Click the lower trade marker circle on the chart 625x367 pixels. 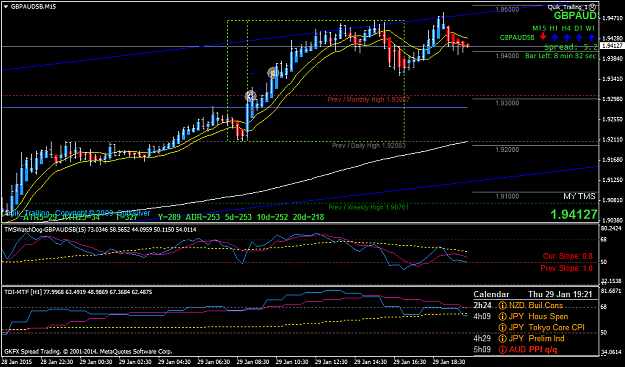250,96
